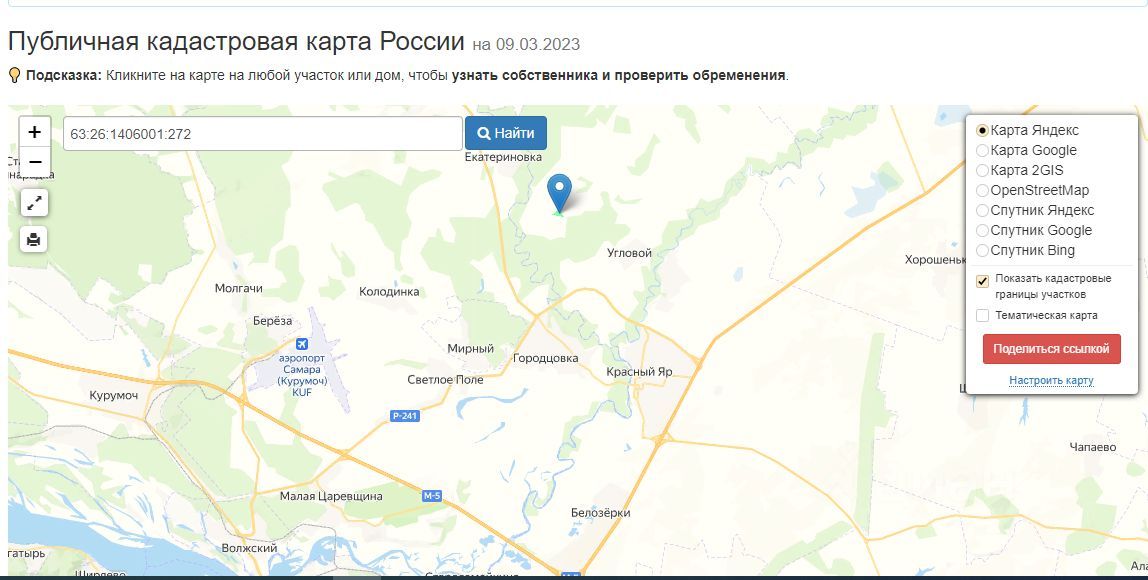
Task: Switch to Спутник Яндекс layer
Action: point(983,210)
